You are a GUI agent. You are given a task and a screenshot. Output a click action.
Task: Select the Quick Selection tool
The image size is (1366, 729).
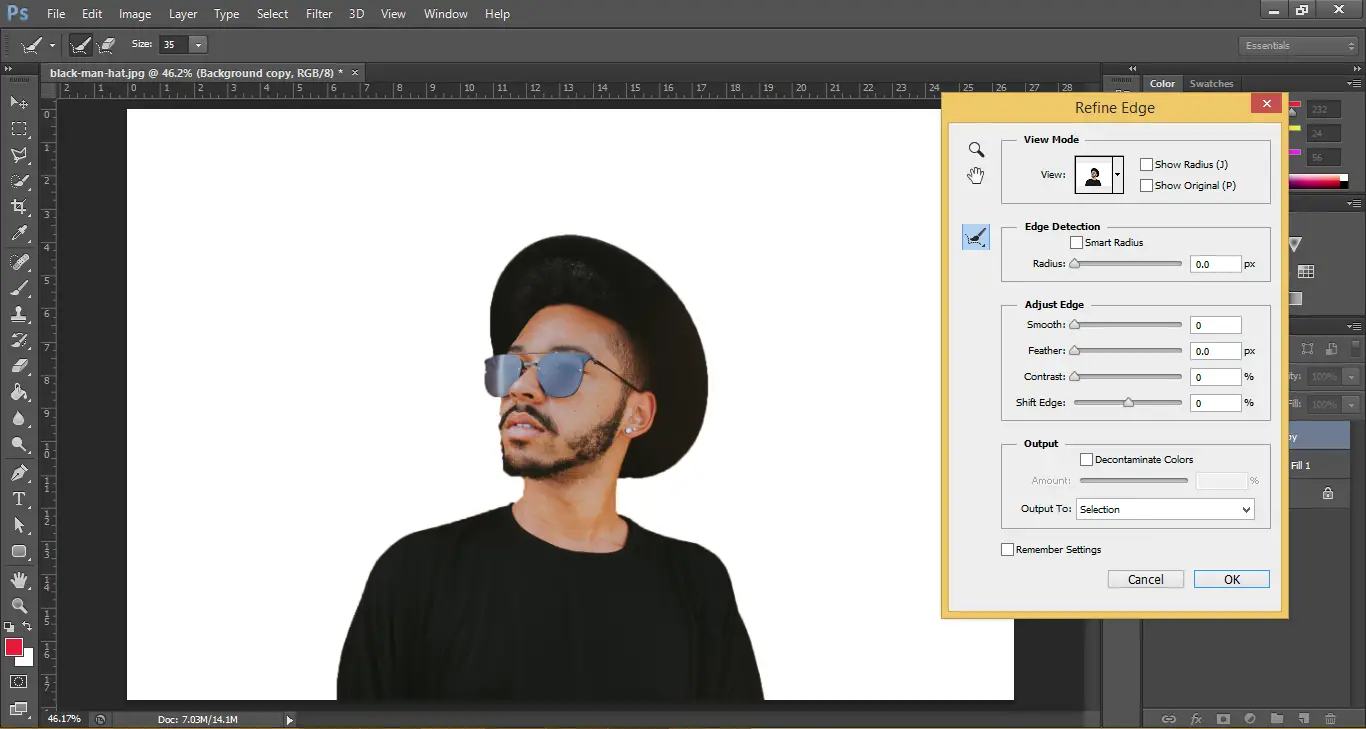tap(19, 181)
